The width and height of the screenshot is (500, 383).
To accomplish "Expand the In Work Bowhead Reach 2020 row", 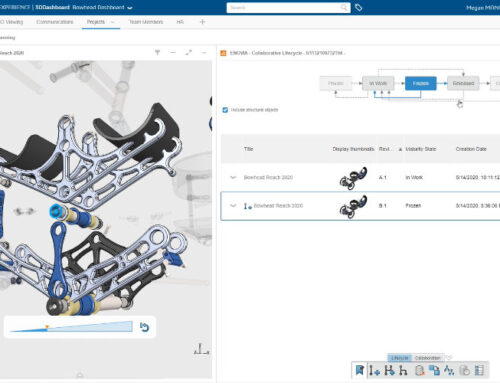I will click(233, 177).
